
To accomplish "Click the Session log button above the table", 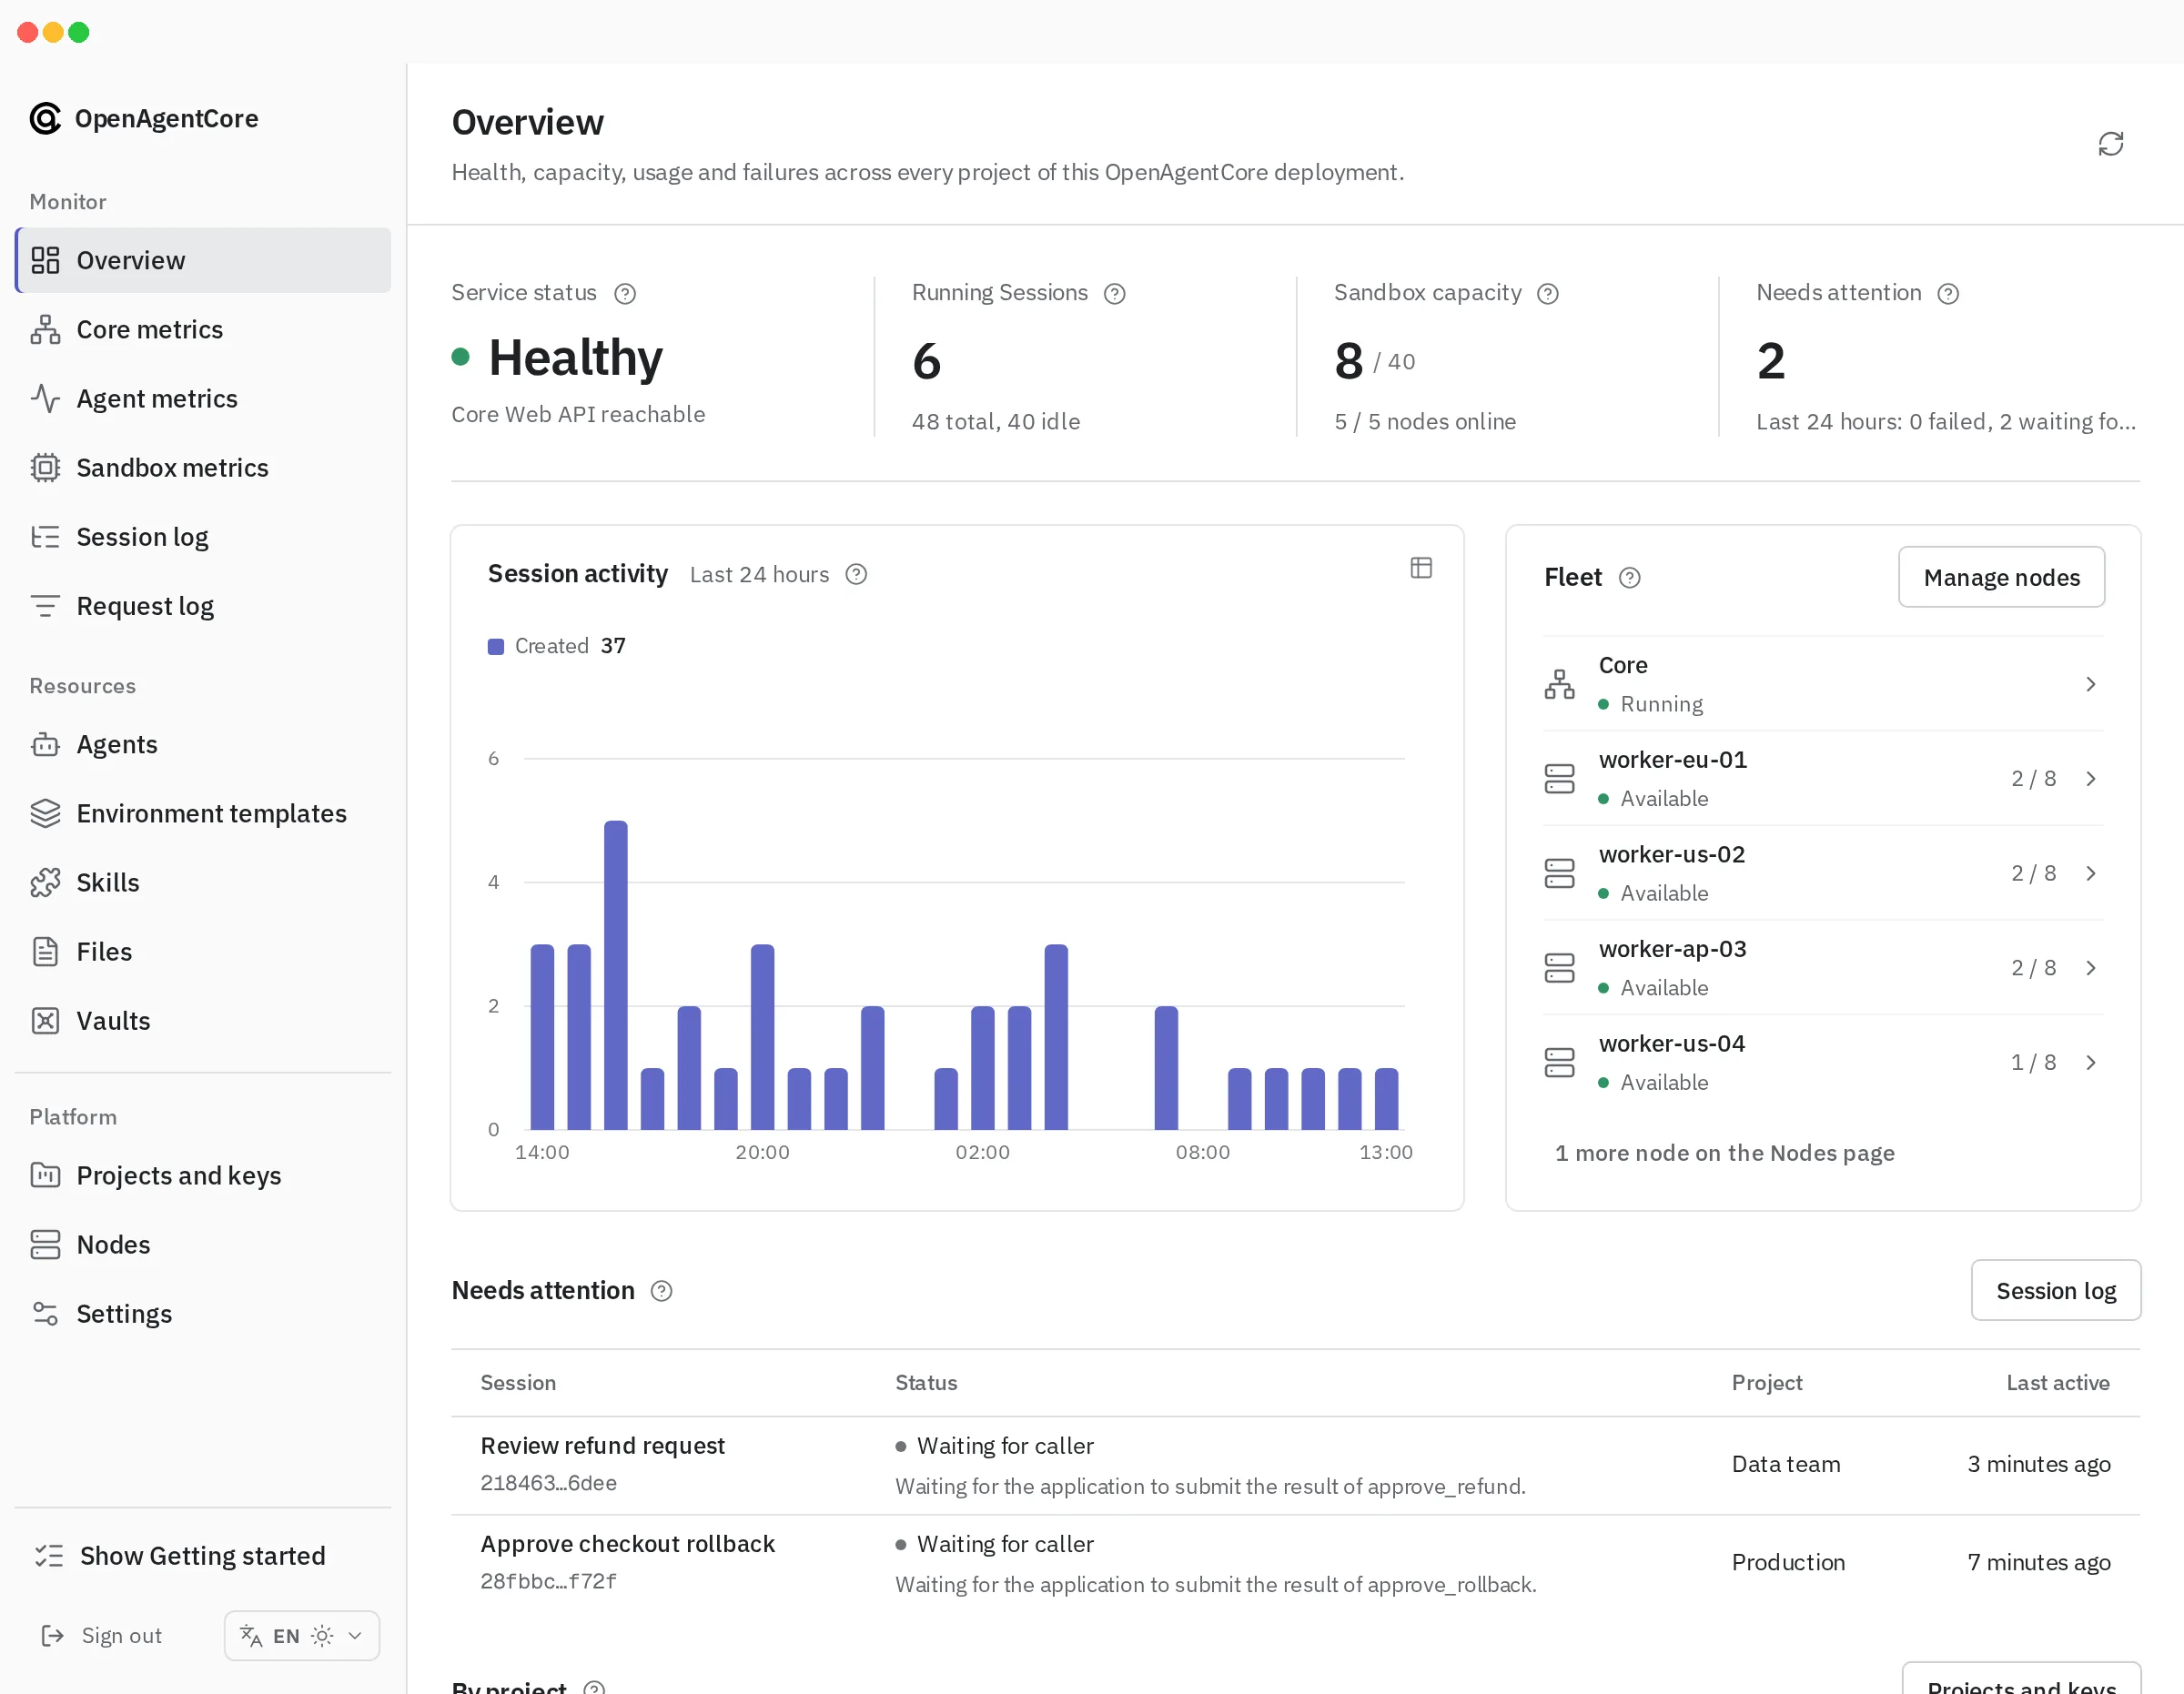I will click(2055, 1290).
